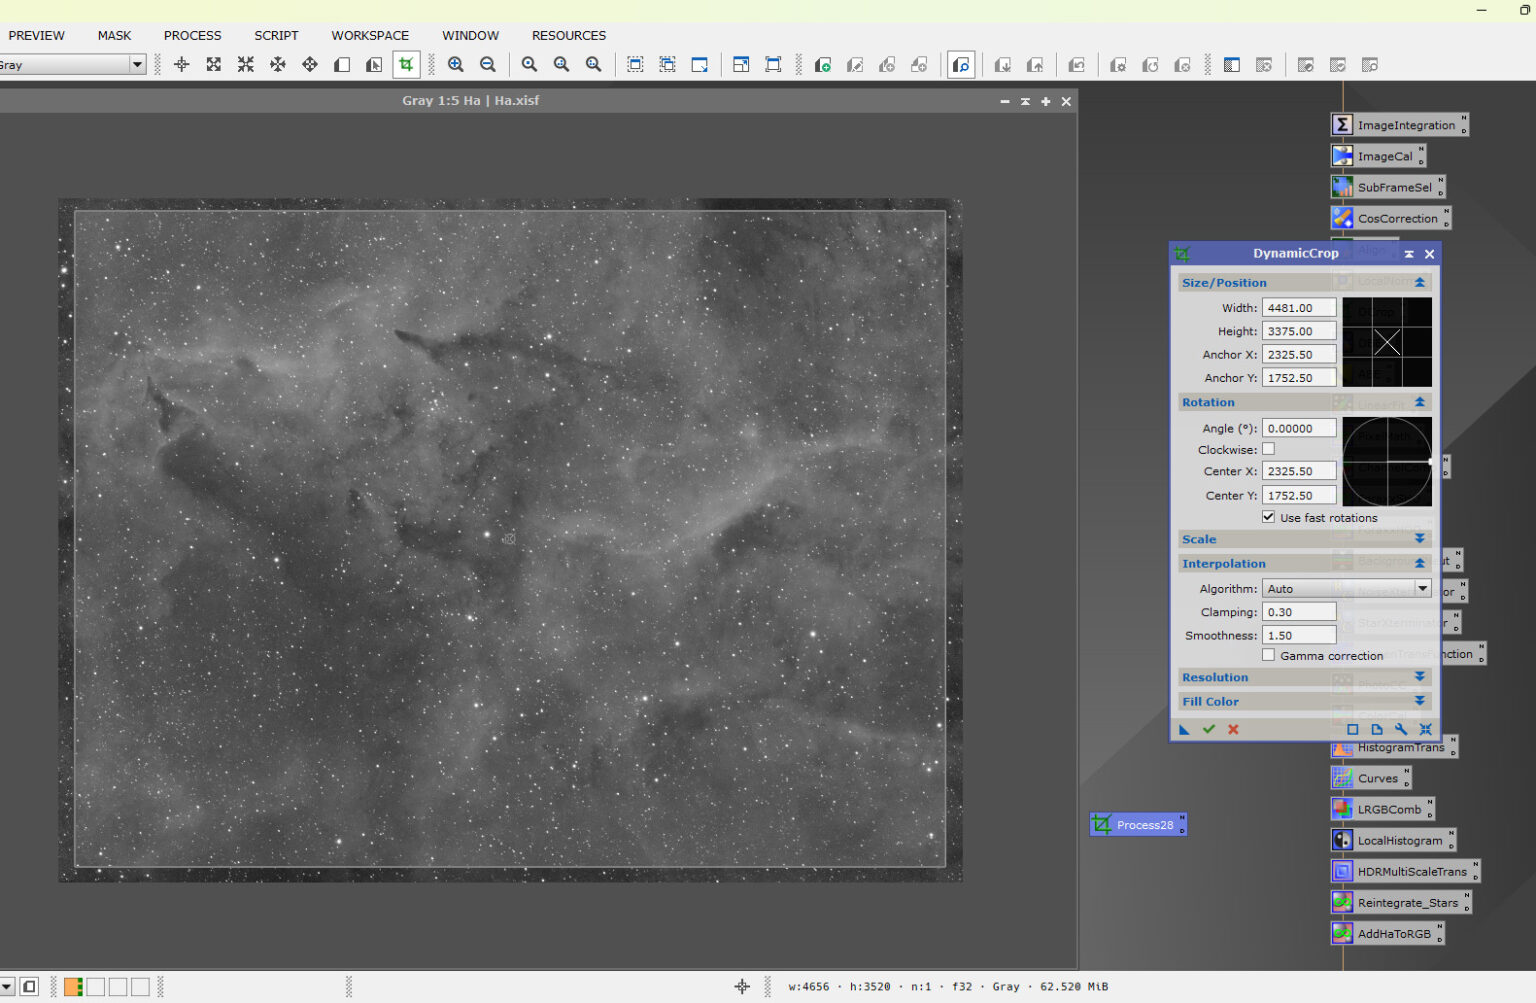Uncheck Use fast rotations
The image size is (1536, 1003).
coord(1268,517)
